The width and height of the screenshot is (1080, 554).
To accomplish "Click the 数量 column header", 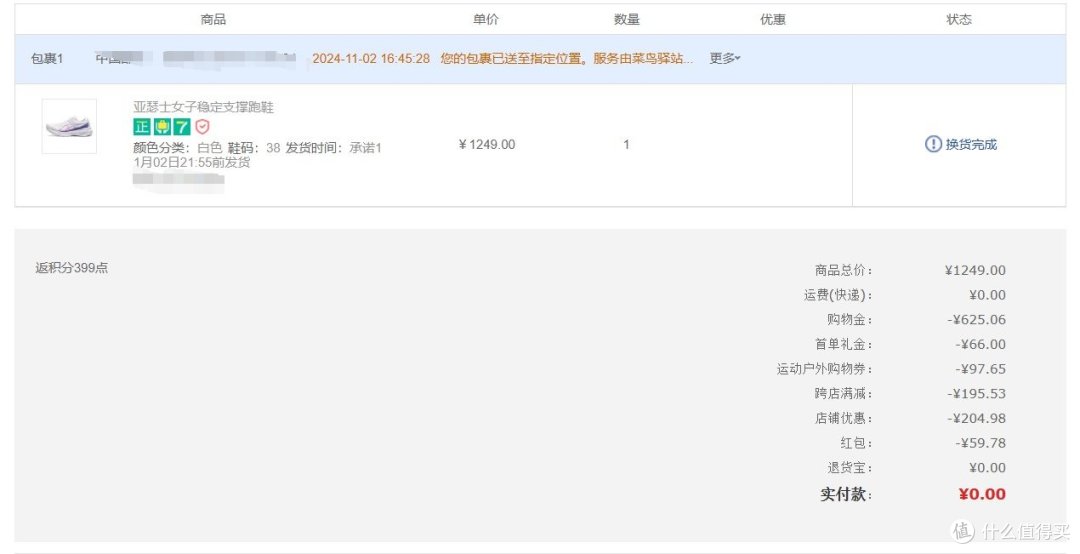I will [627, 19].
